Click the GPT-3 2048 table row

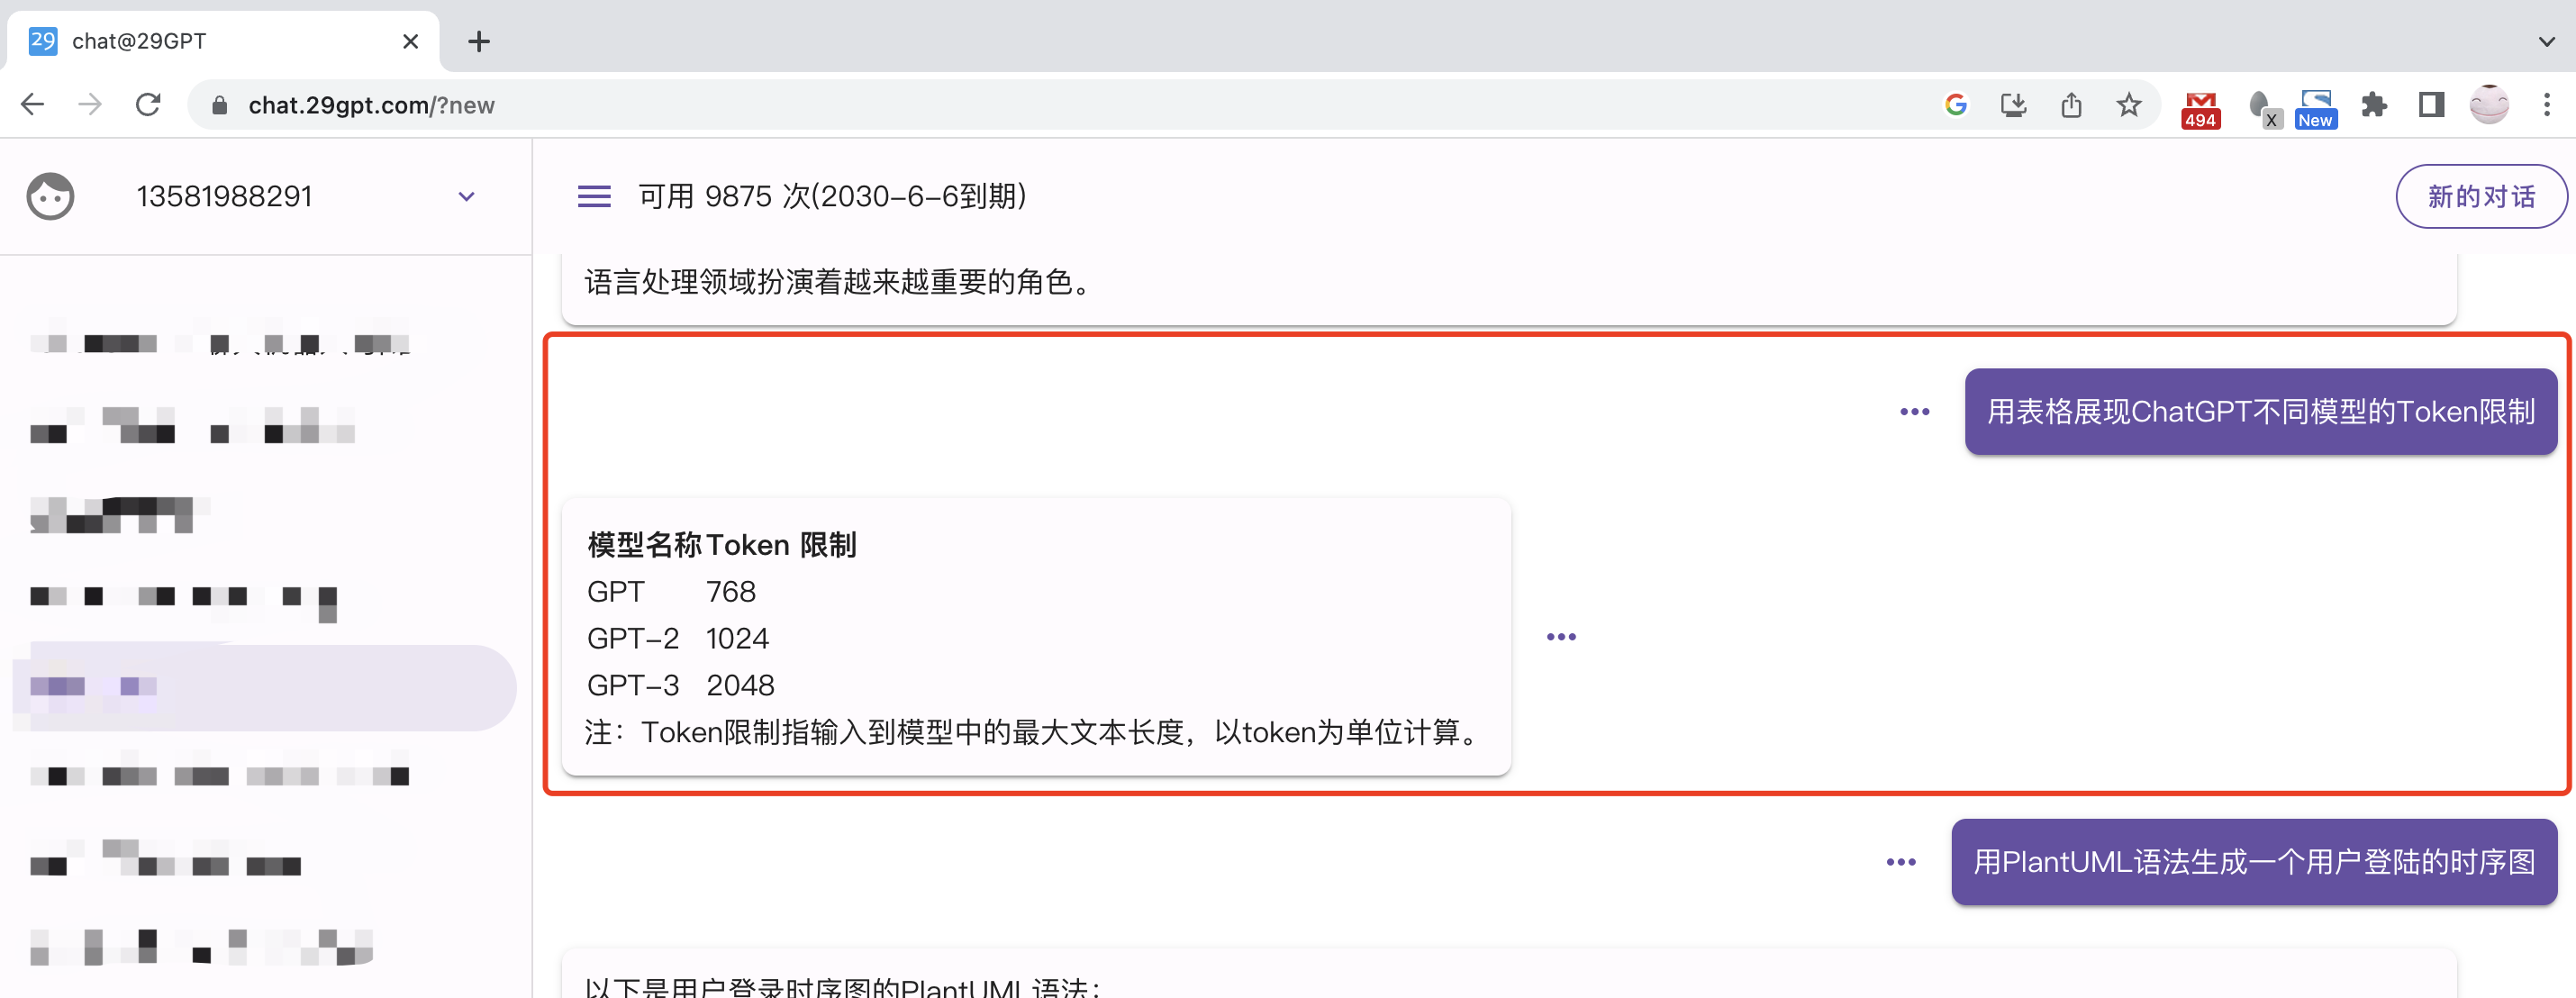[x=681, y=685]
